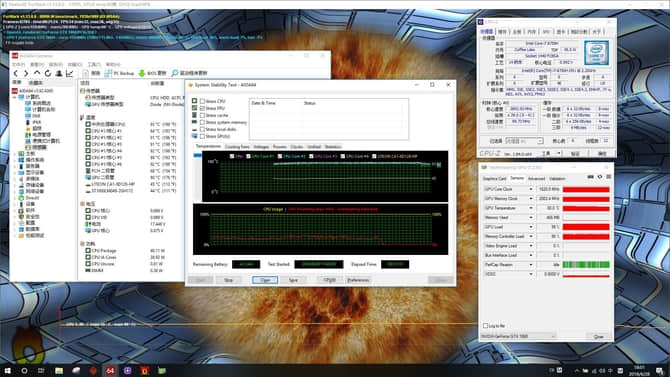
Task: Click the Stop button in stability test
Action: pyautogui.click(x=229, y=280)
